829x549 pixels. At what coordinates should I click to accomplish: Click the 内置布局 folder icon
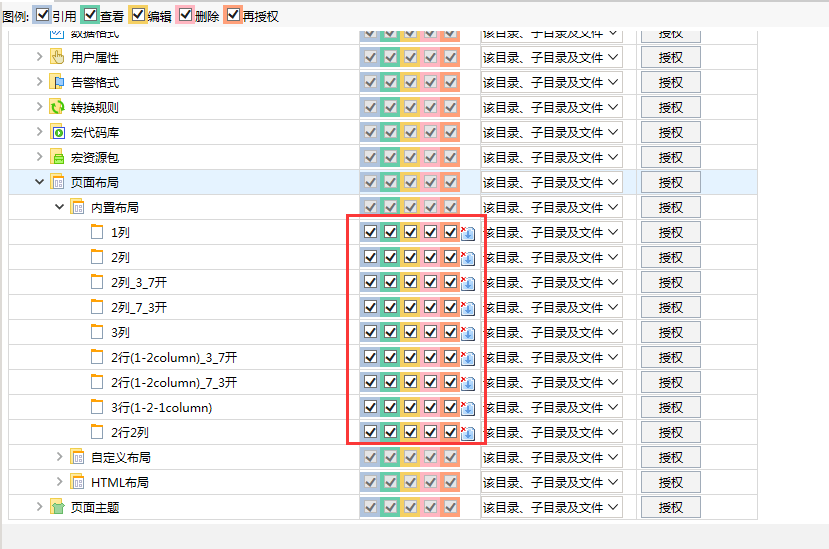coord(77,207)
